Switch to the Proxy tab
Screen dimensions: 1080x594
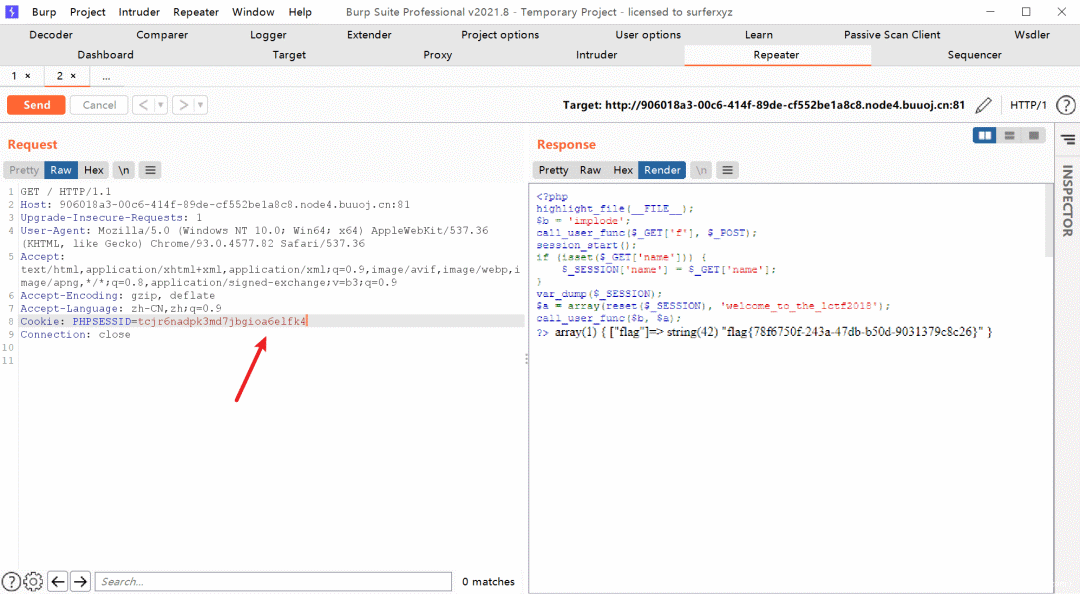click(x=437, y=54)
